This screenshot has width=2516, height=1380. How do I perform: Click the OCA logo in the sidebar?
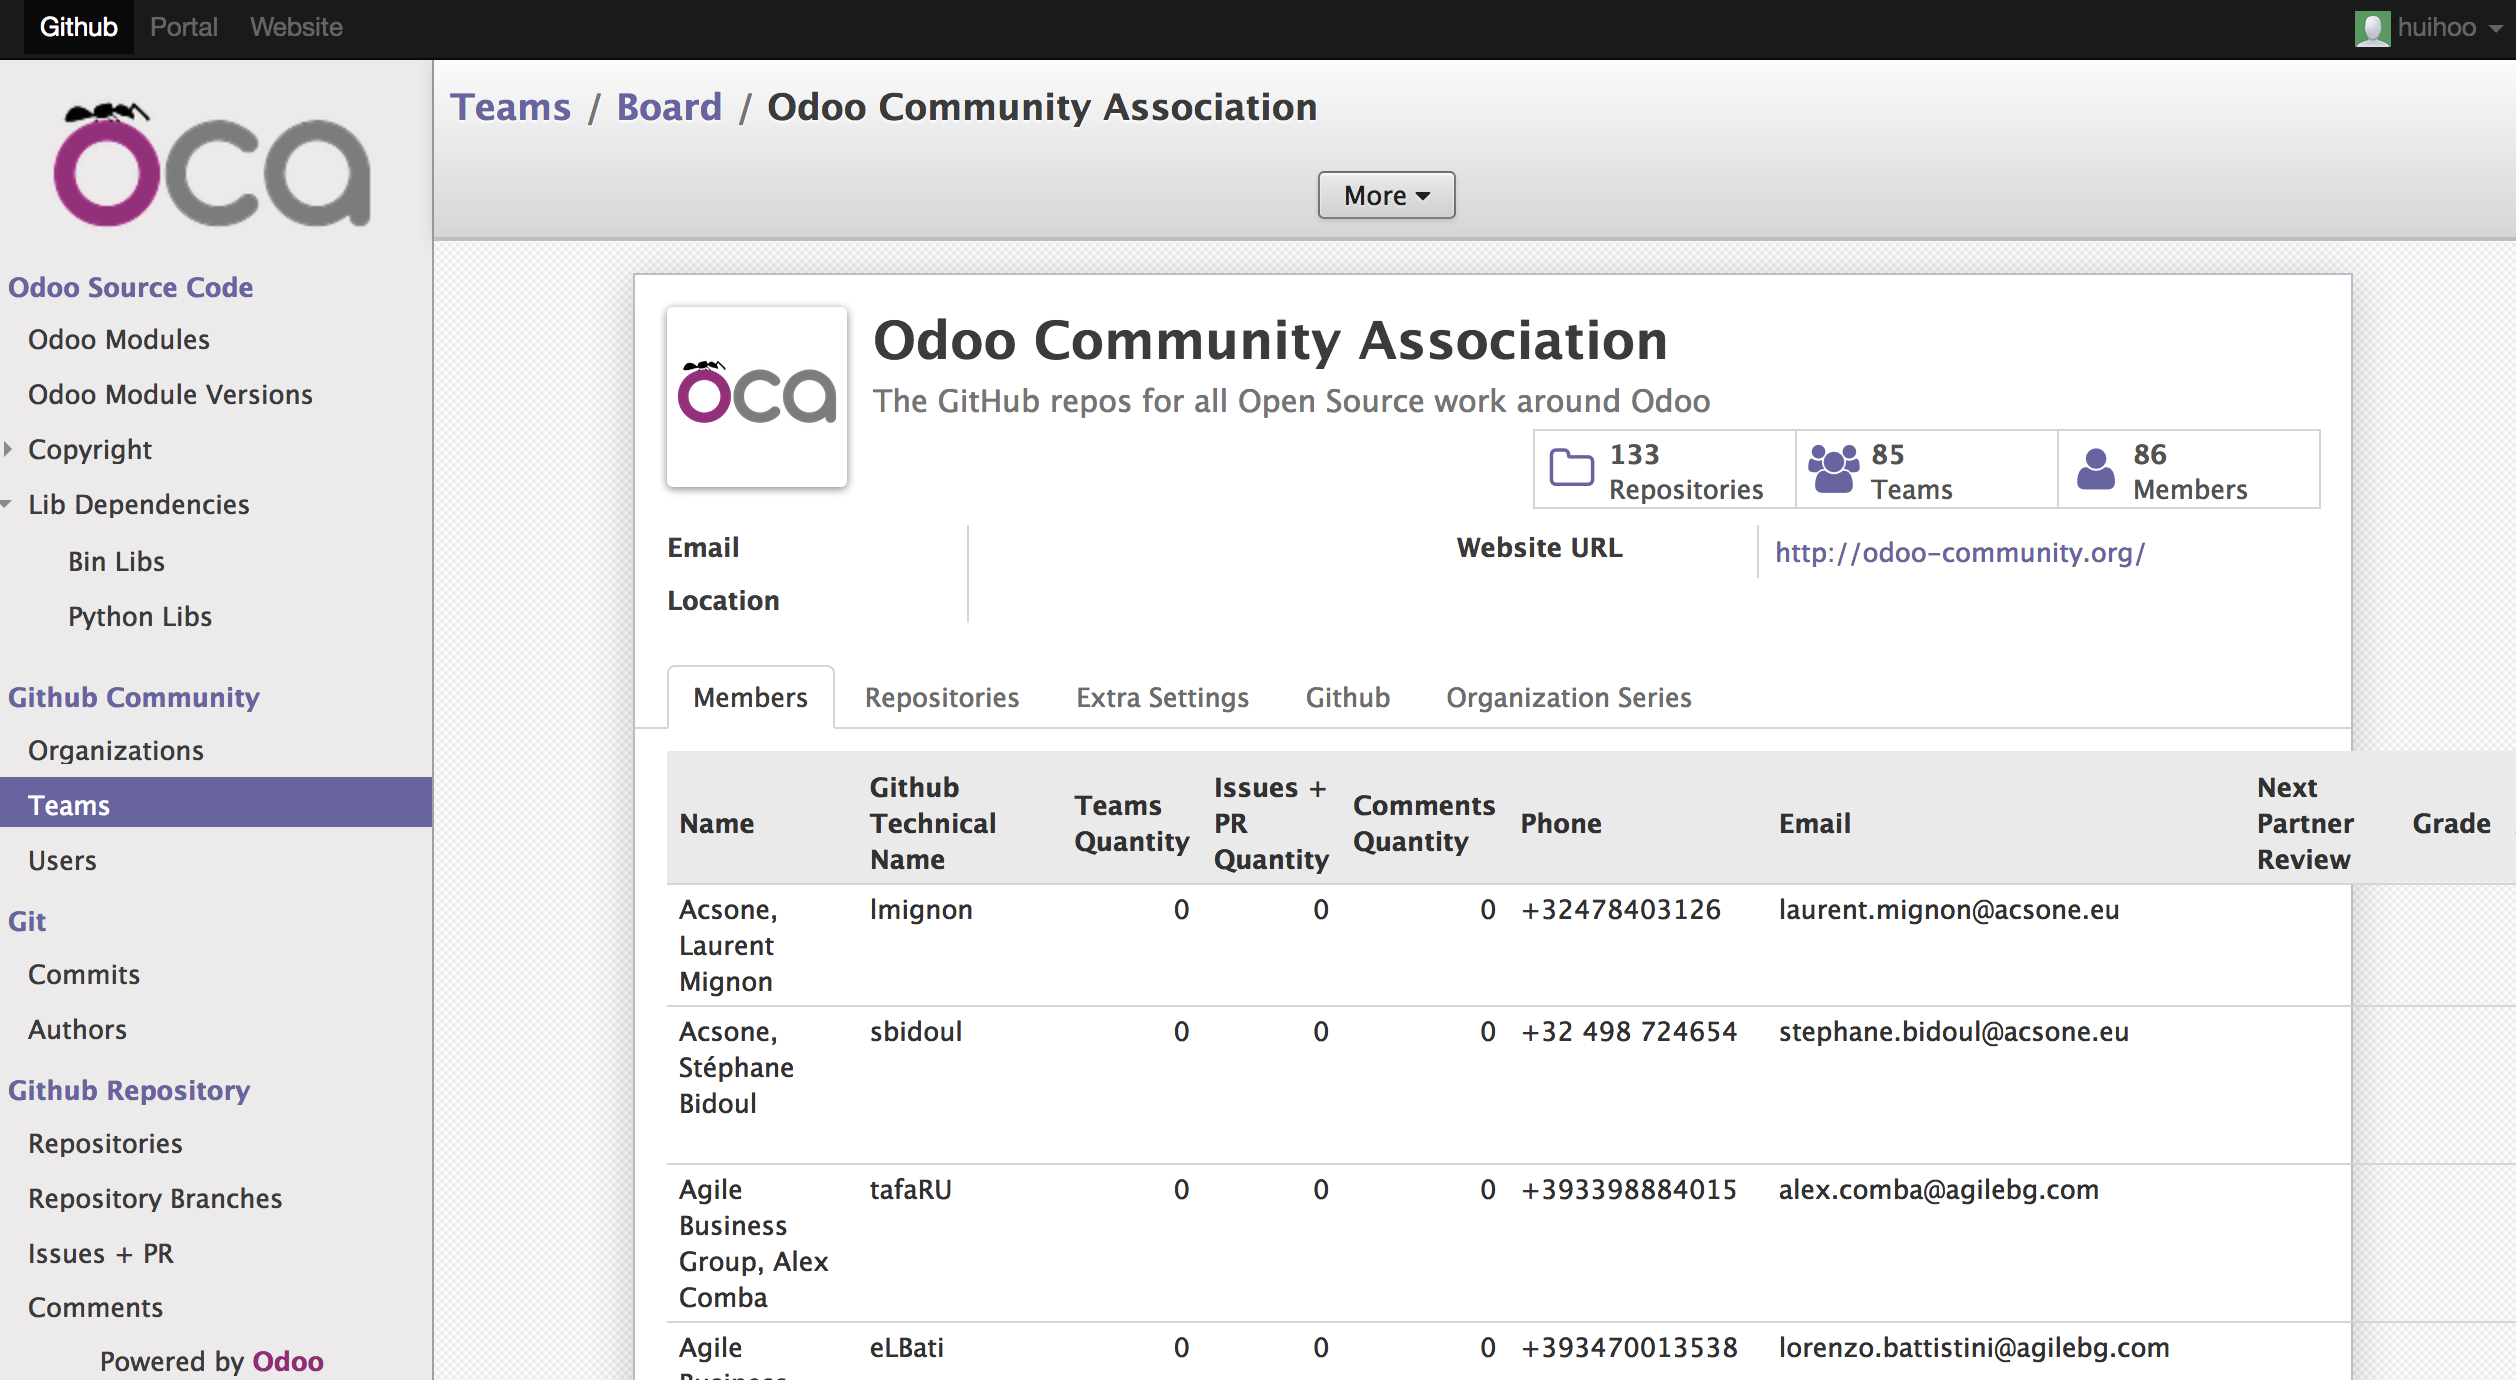coord(211,164)
